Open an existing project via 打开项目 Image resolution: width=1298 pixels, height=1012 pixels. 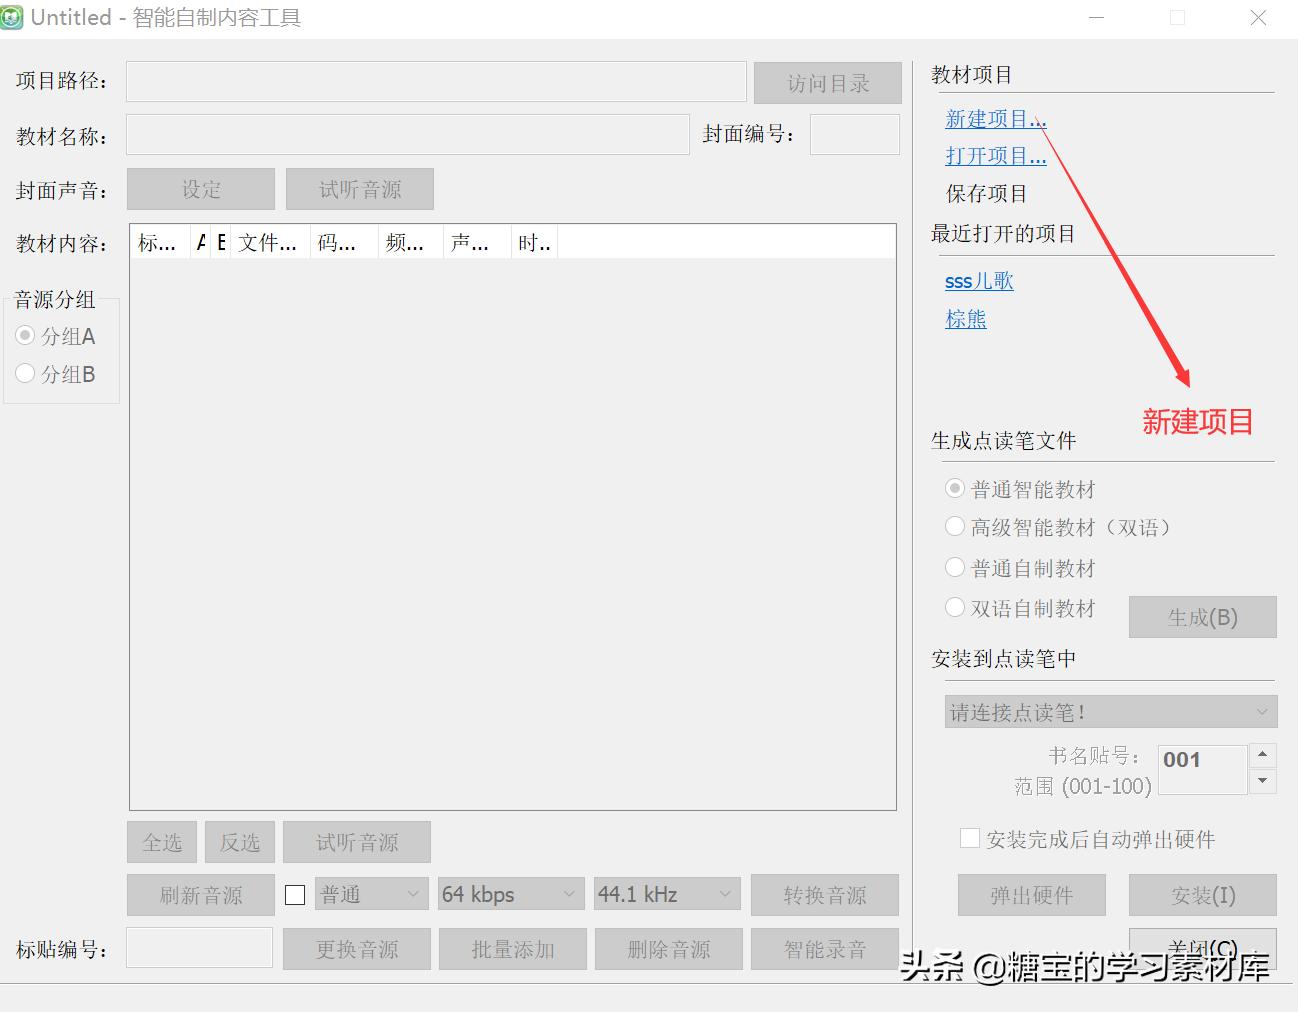click(993, 155)
